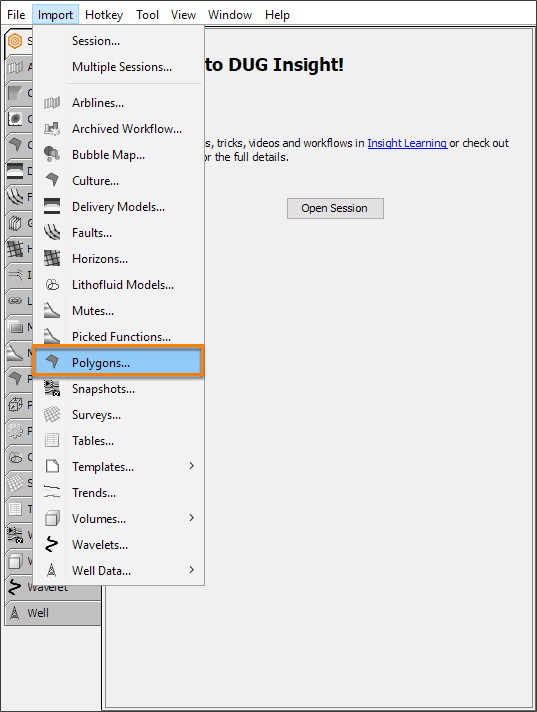Click the Open Session button
537x712 pixels.
tap(335, 208)
